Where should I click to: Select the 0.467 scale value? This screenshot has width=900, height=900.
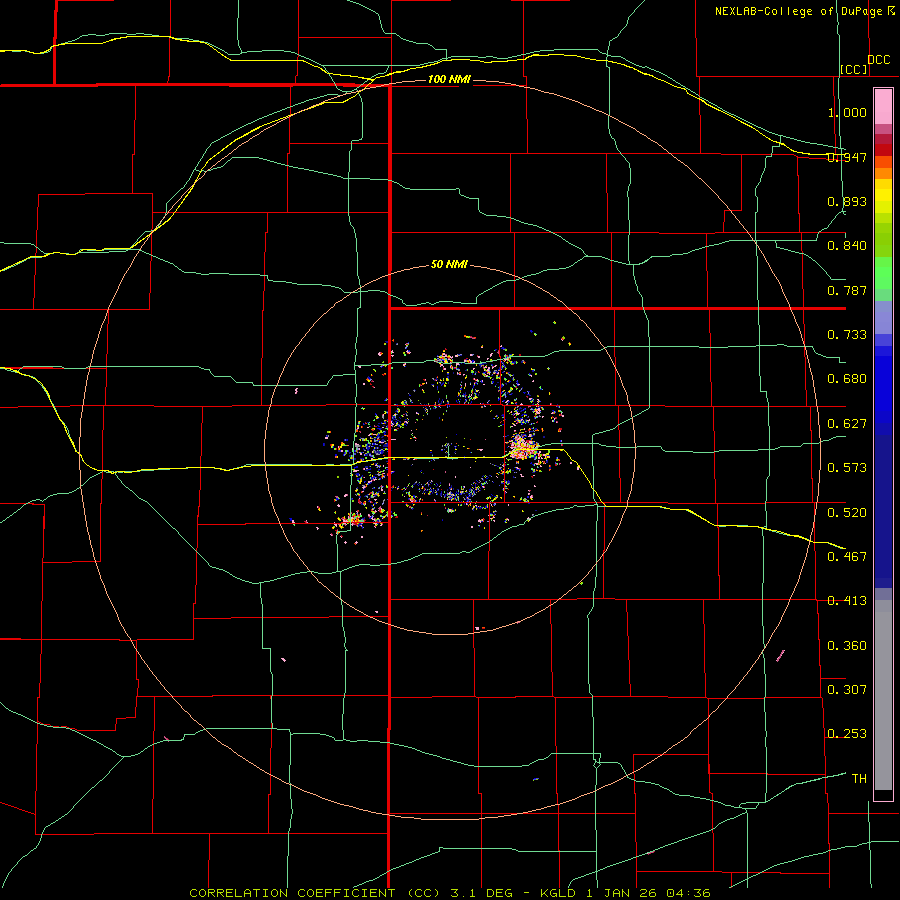pyautogui.click(x=847, y=557)
